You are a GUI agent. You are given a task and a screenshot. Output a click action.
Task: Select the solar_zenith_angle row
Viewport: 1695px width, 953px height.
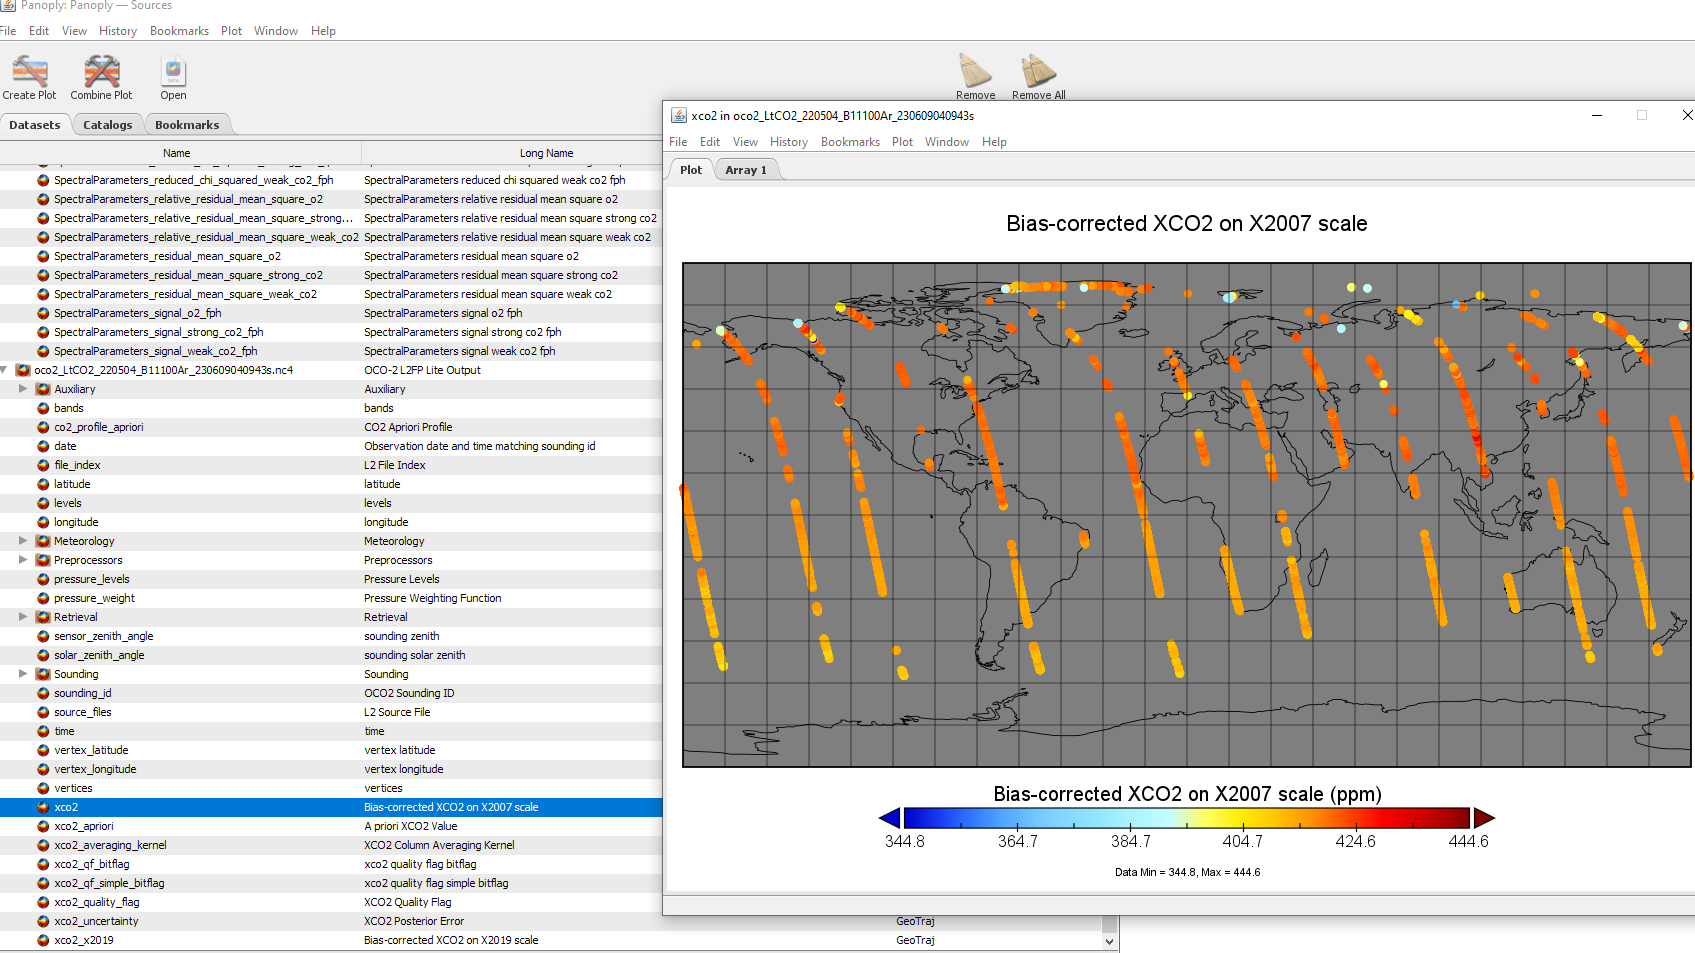coord(331,655)
